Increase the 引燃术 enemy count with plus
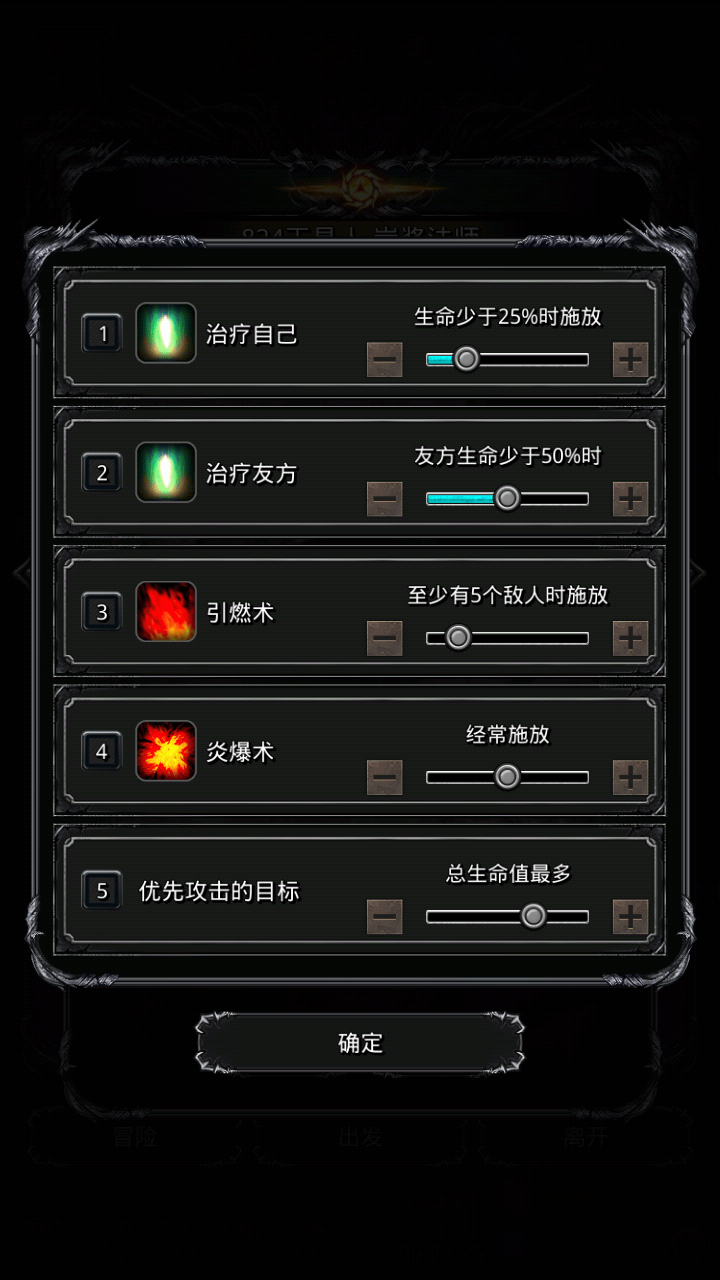 point(630,637)
